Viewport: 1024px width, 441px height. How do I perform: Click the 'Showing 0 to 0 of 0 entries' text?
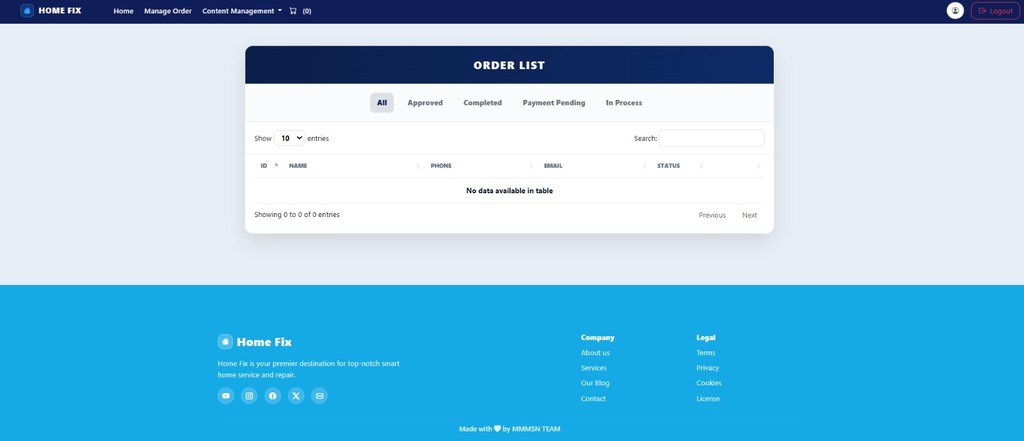pos(297,214)
